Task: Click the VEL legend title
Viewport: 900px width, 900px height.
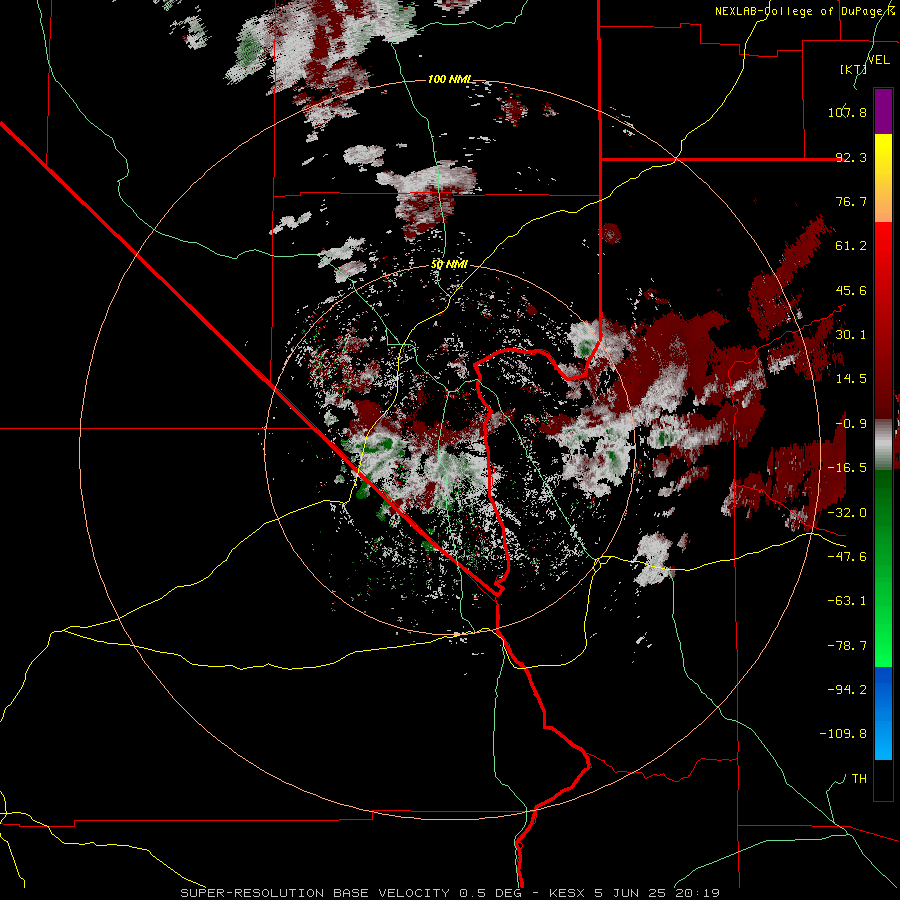Action: 878,60
